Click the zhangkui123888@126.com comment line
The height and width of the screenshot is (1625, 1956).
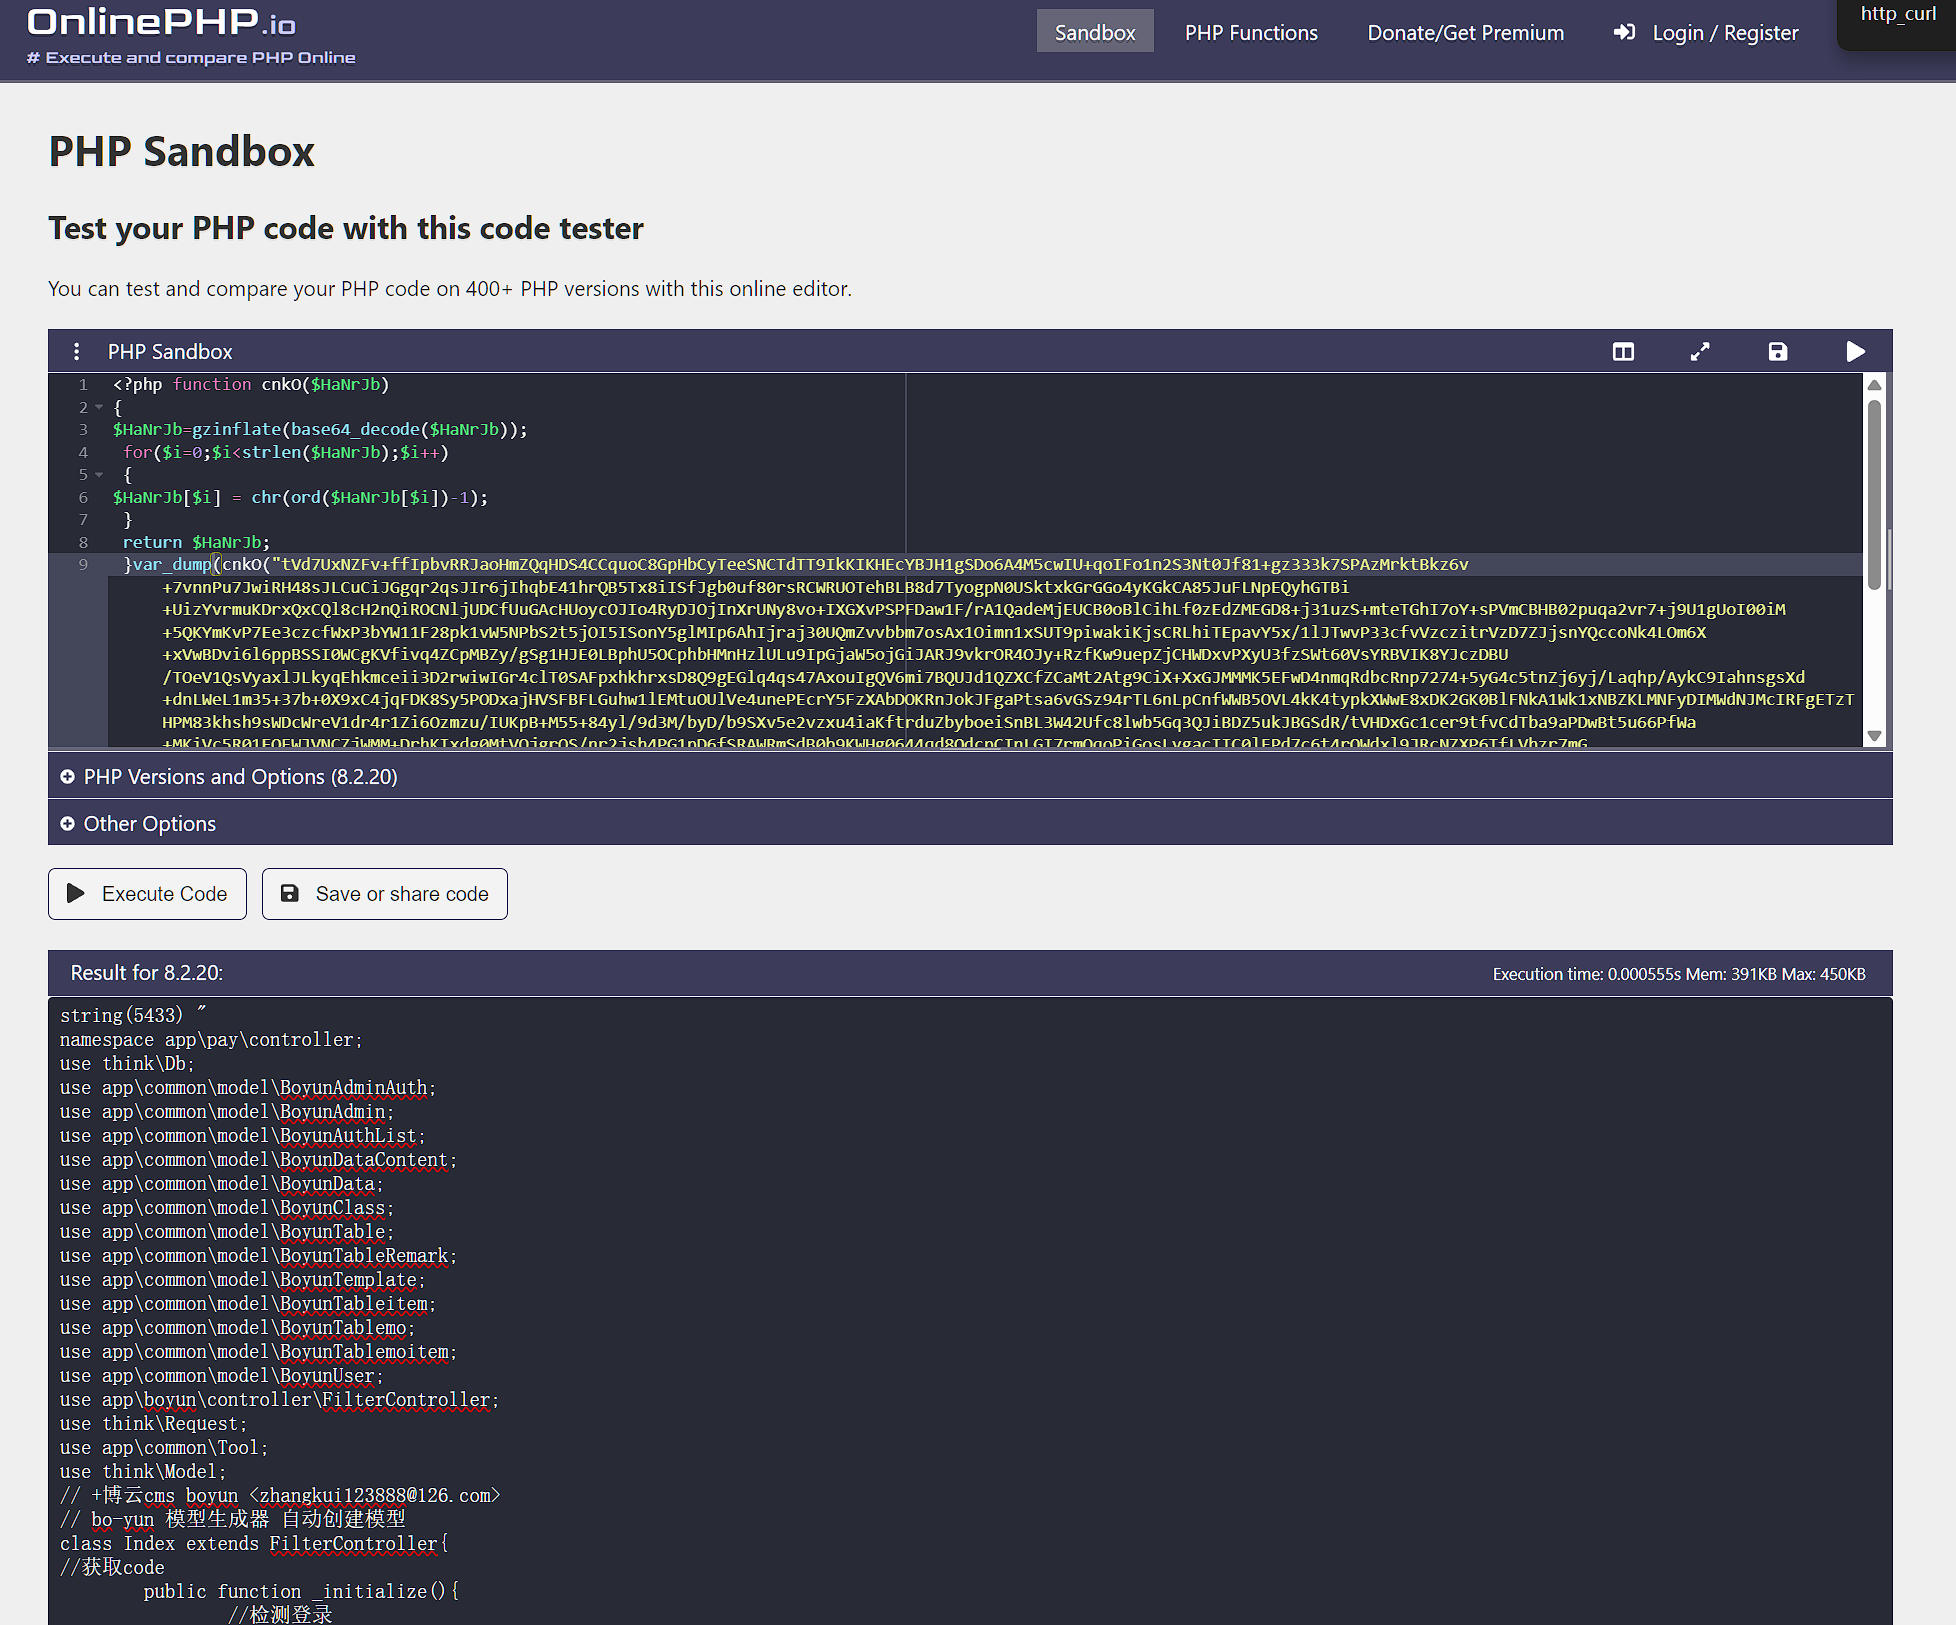point(280,1496)
